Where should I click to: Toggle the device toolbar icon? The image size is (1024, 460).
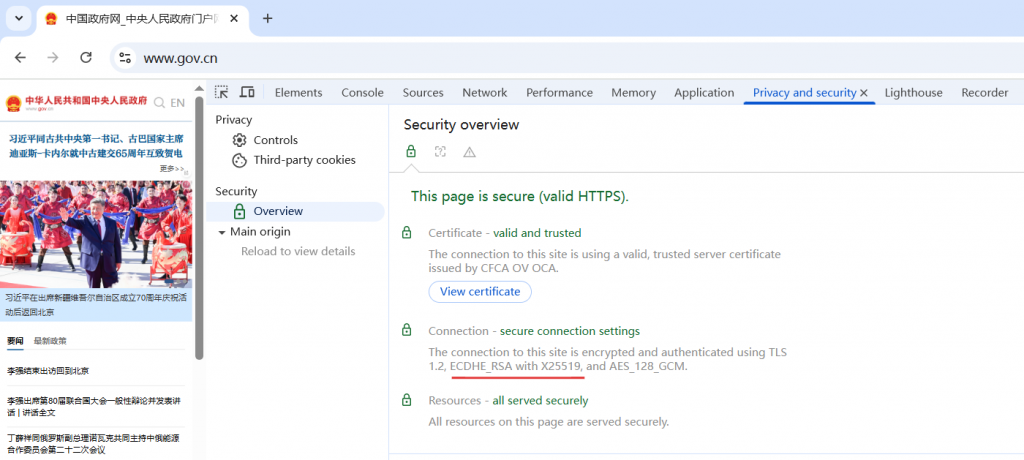tap(246, 92)
